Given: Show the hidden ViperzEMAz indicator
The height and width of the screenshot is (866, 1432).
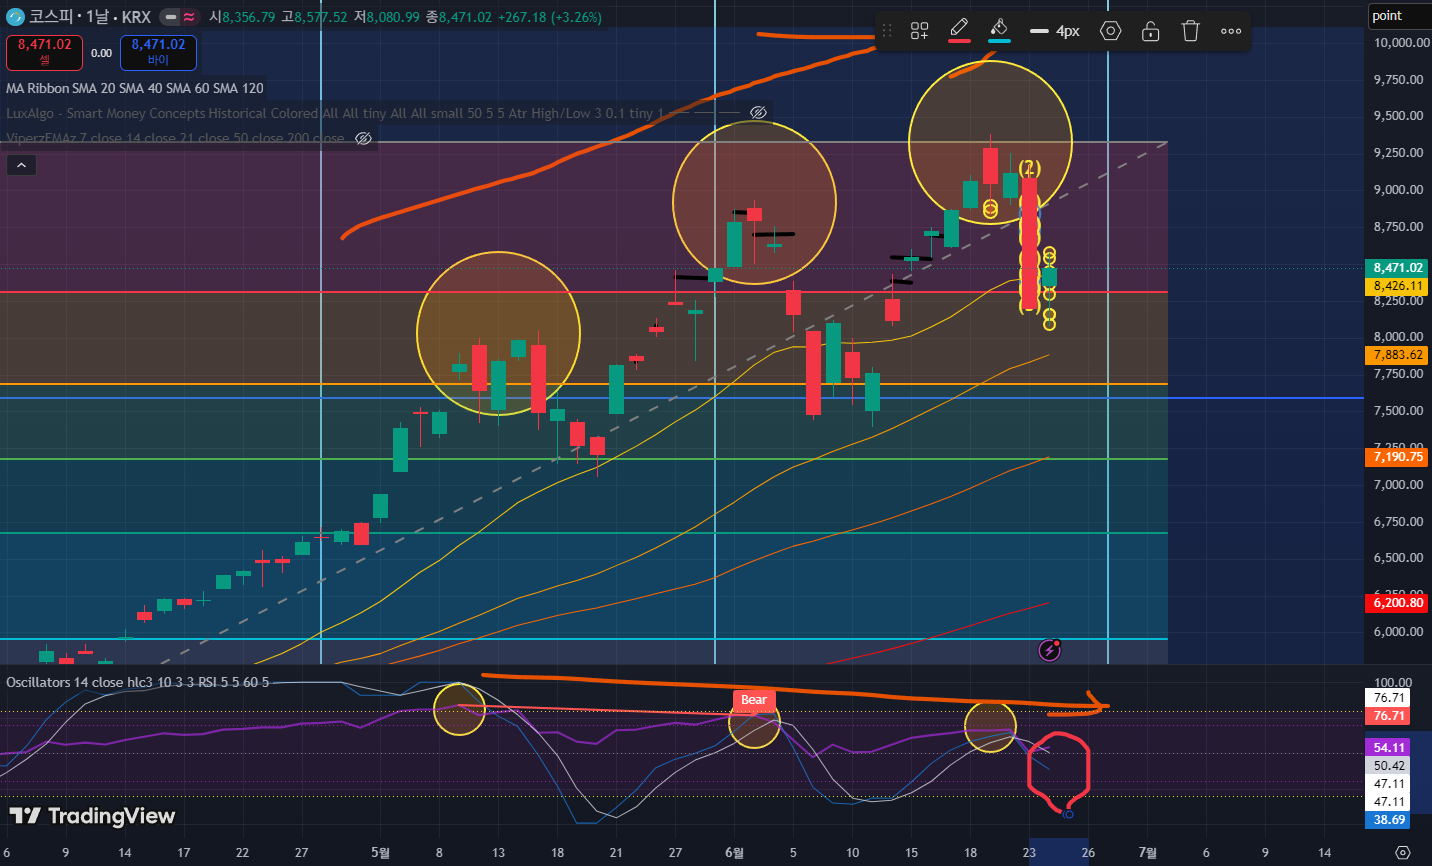Looking at the screenshot, I should [363, 138].
